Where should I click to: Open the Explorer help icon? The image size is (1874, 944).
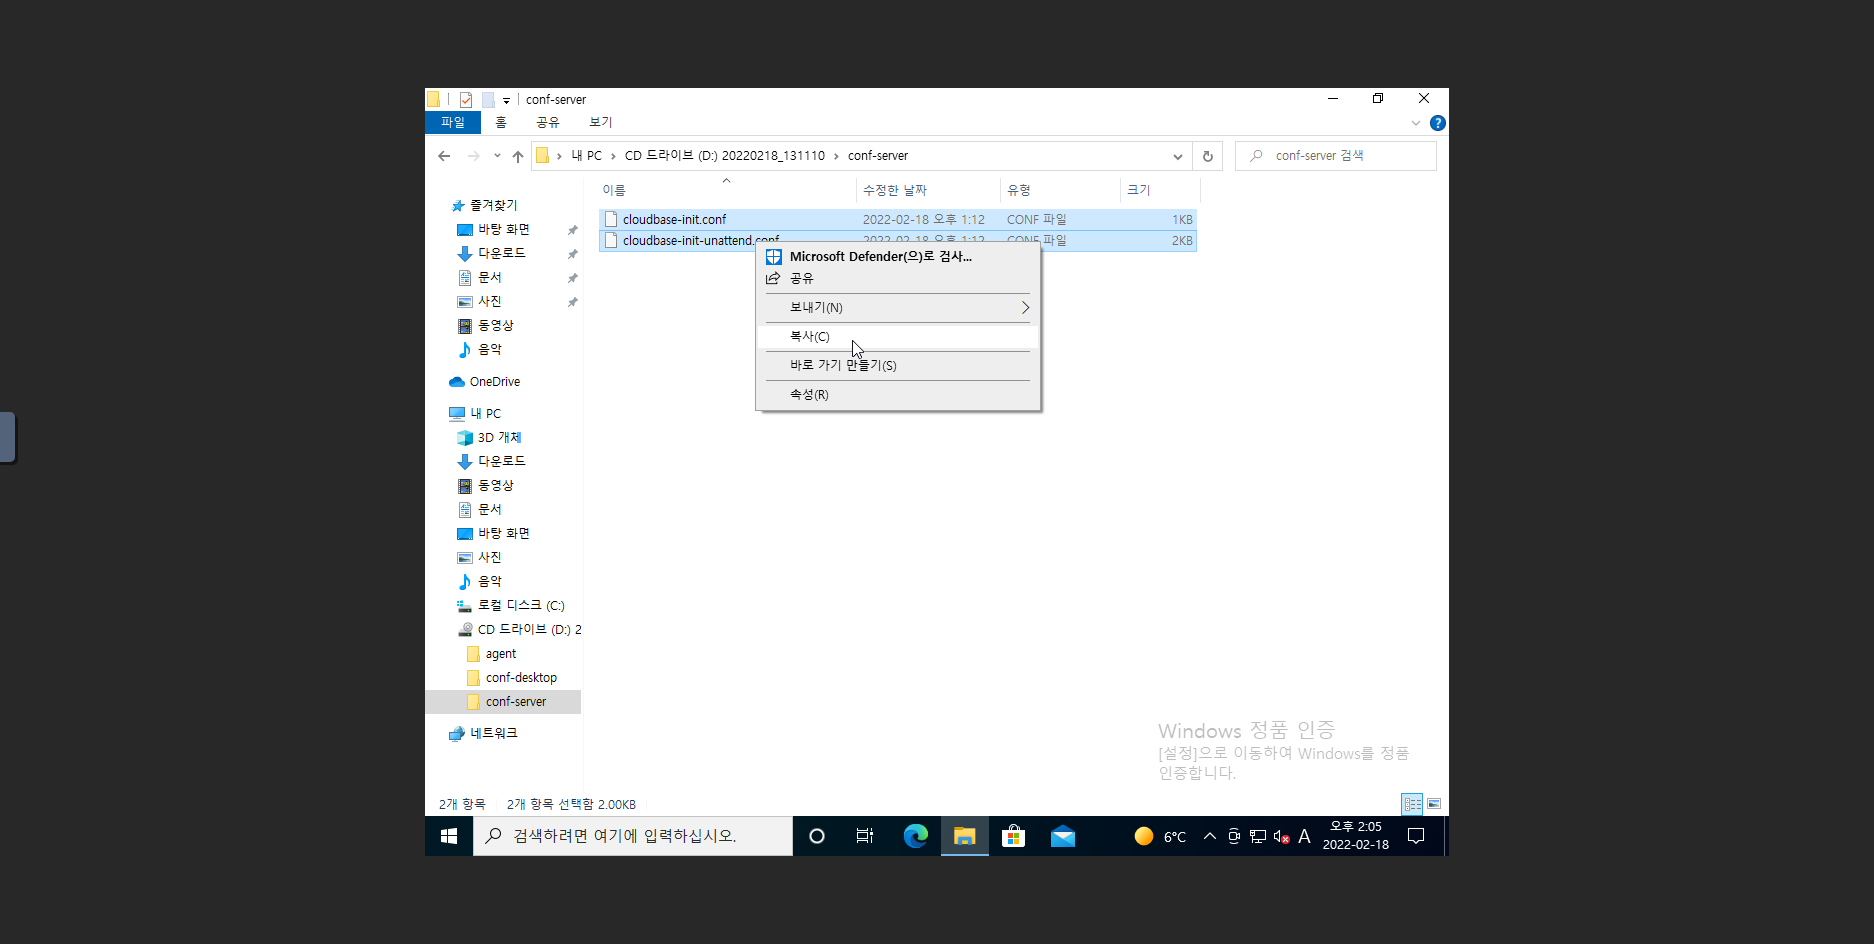click(x=1437, y=123)
